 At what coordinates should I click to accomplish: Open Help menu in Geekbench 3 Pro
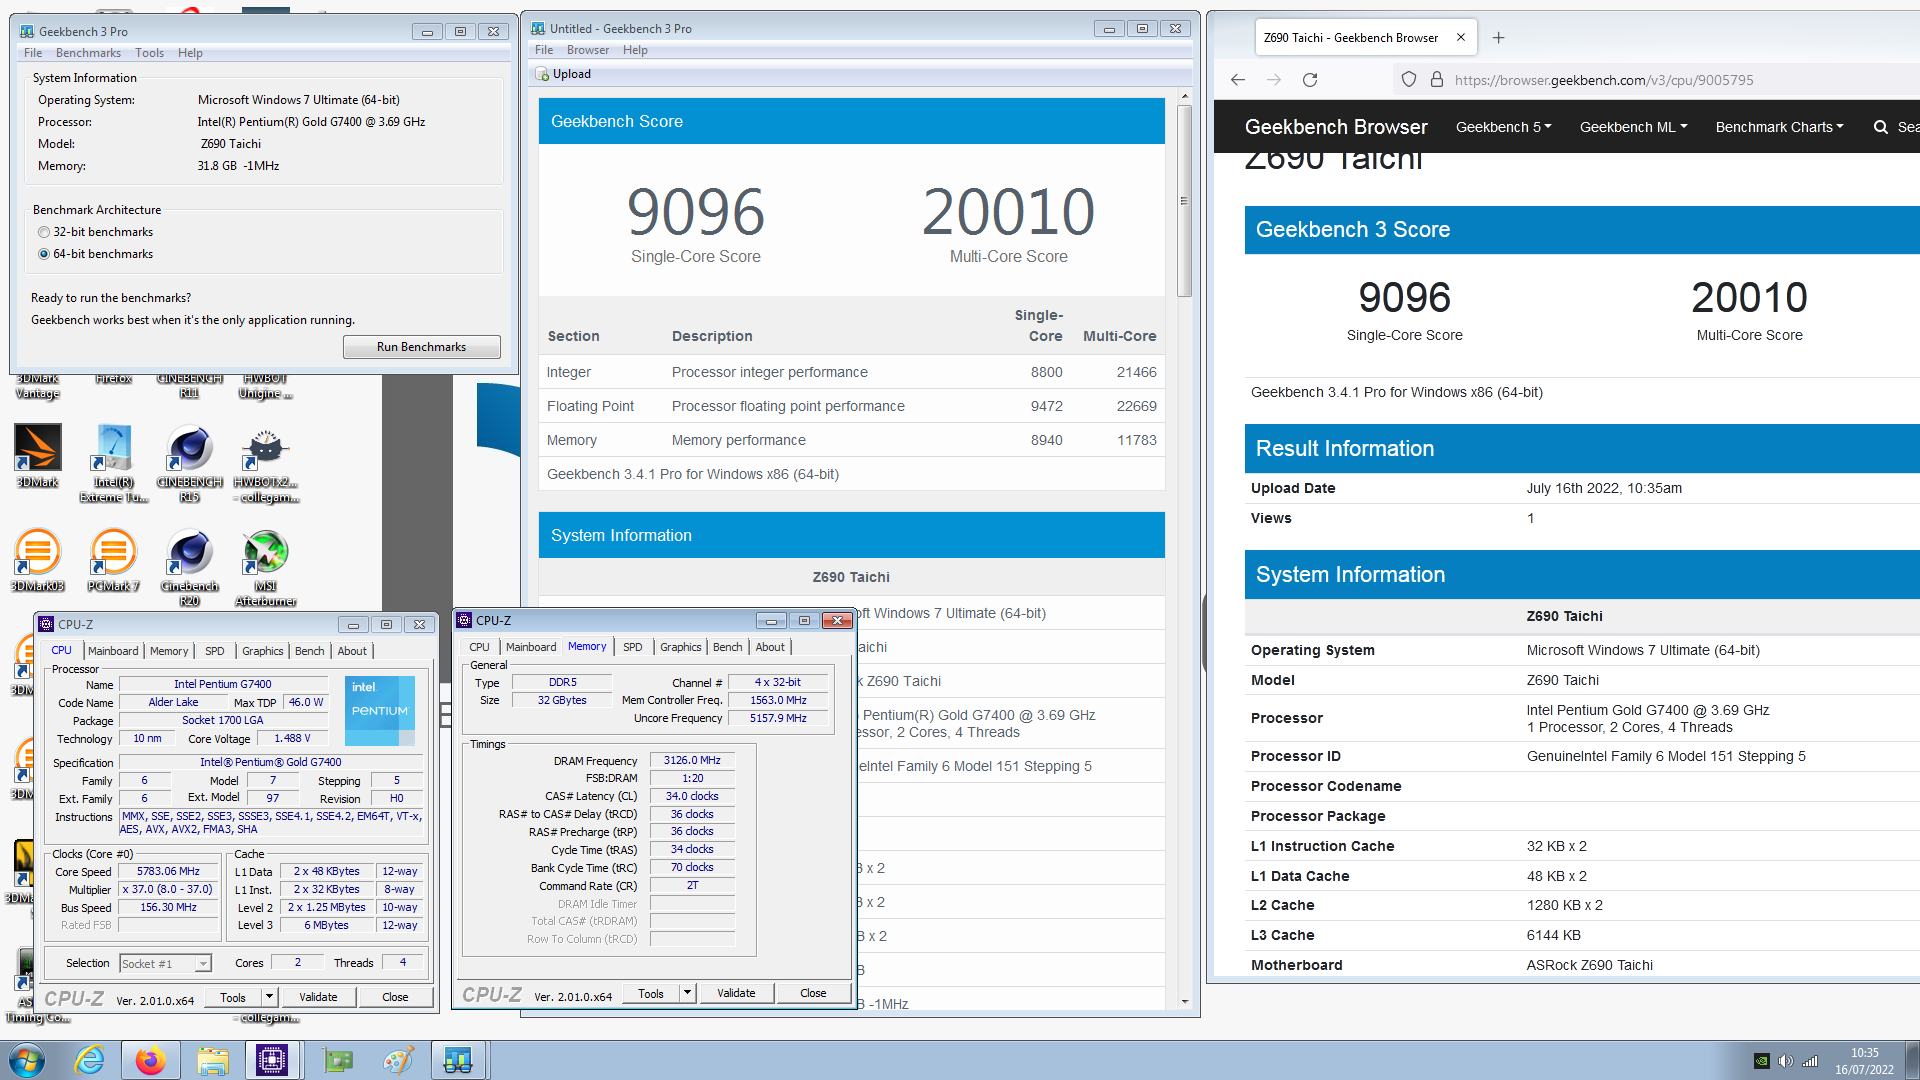pos(190,53)
